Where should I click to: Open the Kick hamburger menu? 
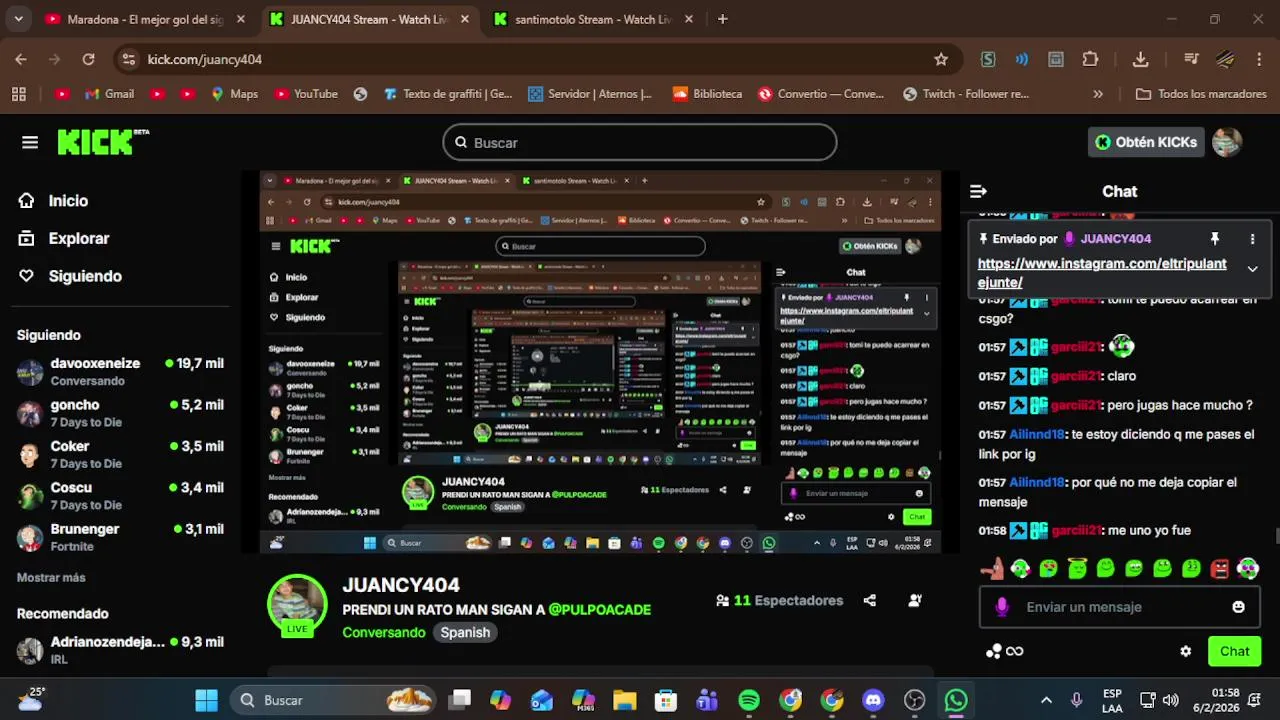30,143
